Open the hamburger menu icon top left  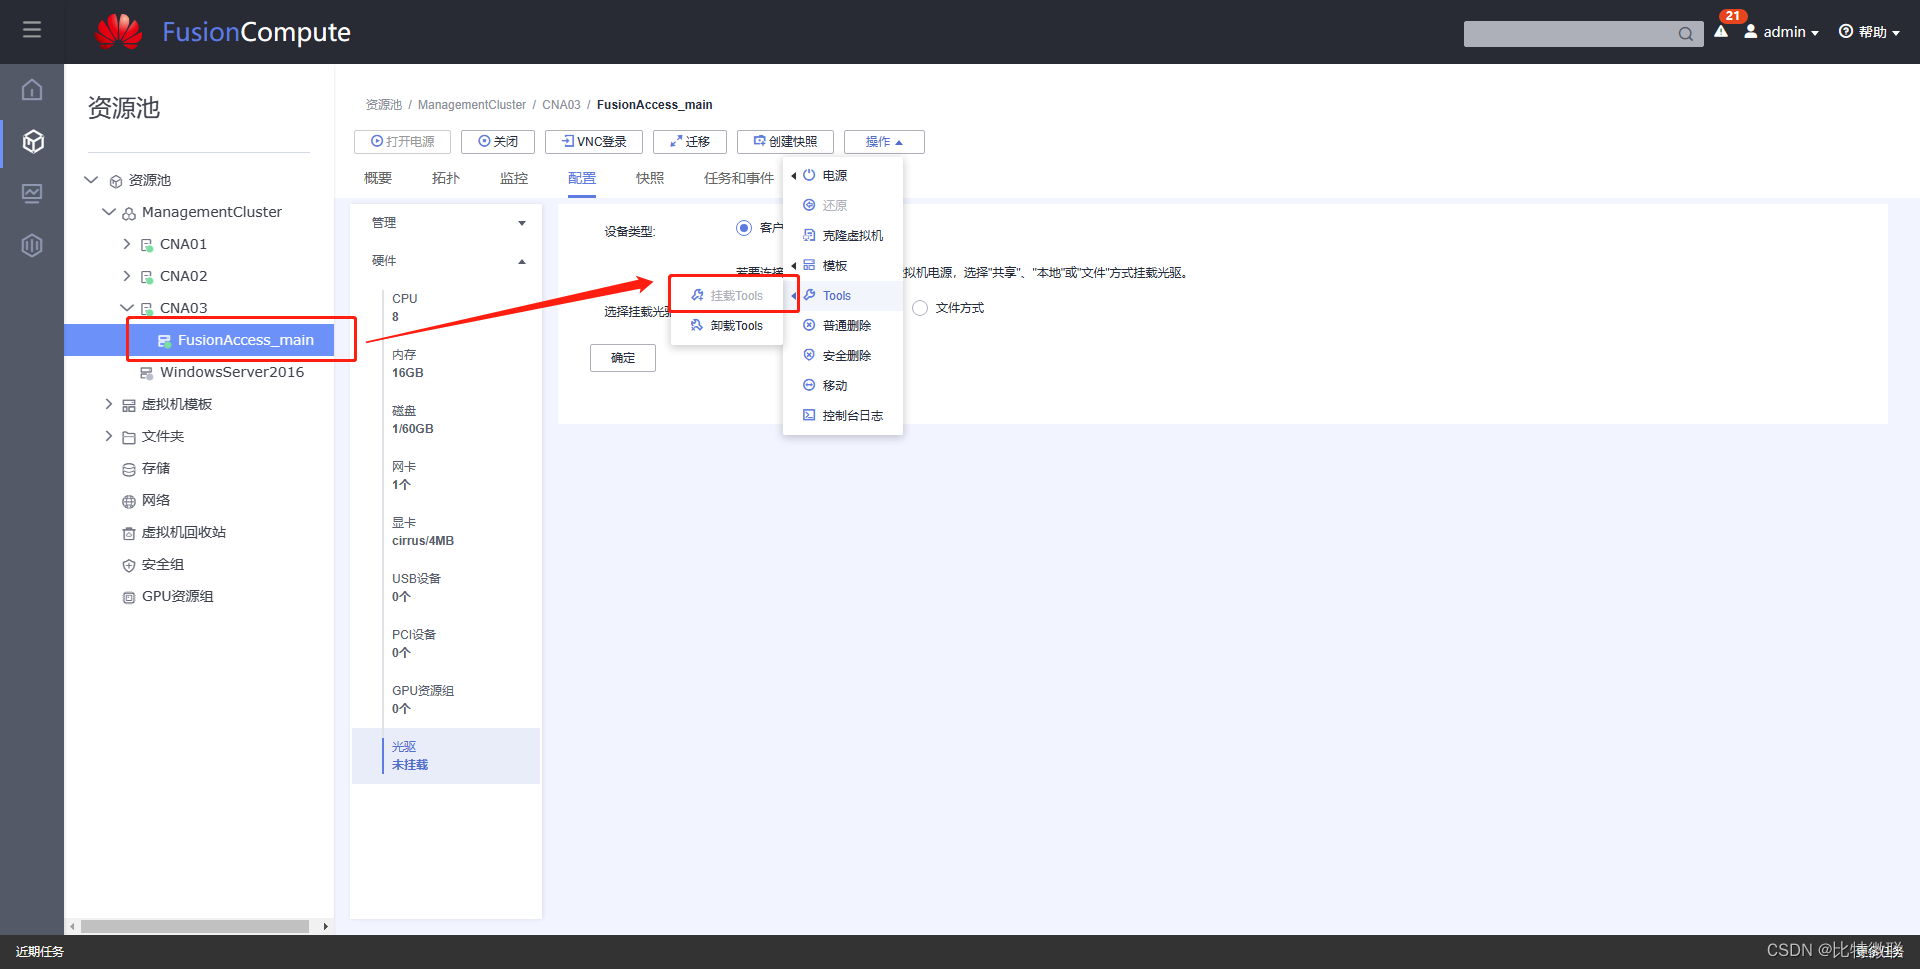[x=31, y=30]
